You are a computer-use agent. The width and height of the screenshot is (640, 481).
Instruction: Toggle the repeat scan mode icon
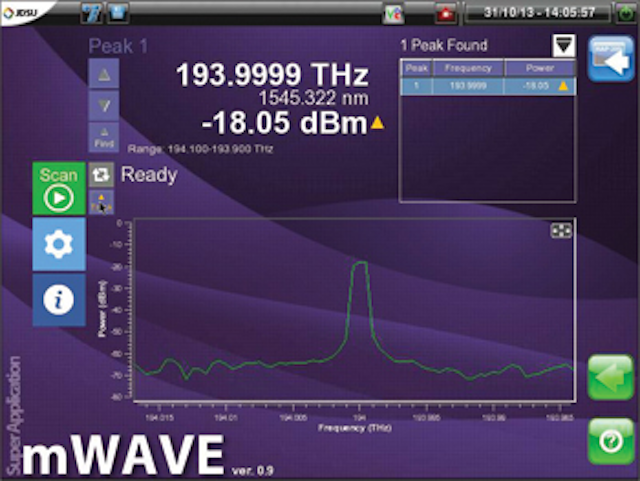click(101, 175)
